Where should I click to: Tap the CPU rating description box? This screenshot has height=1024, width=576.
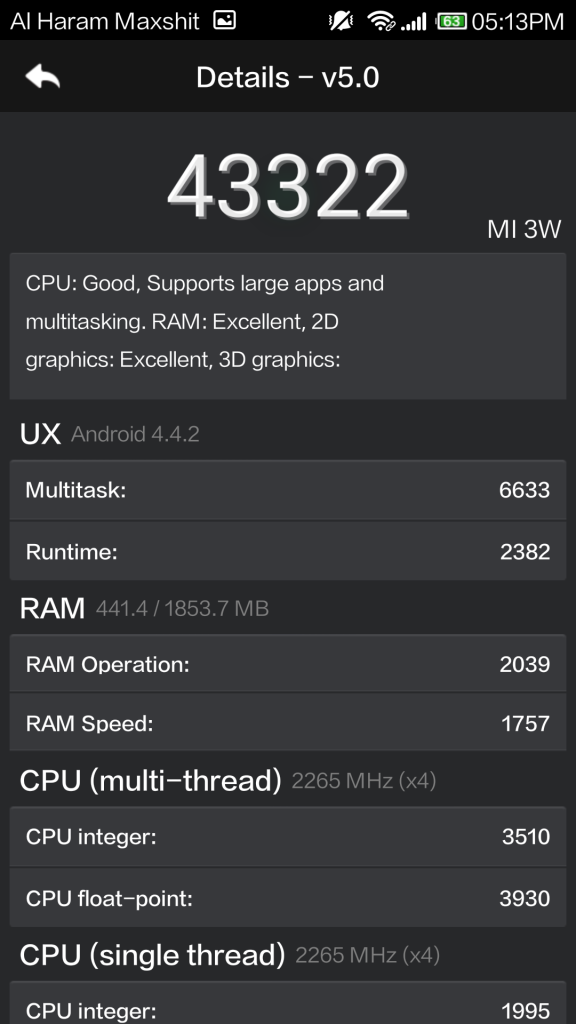288,326
